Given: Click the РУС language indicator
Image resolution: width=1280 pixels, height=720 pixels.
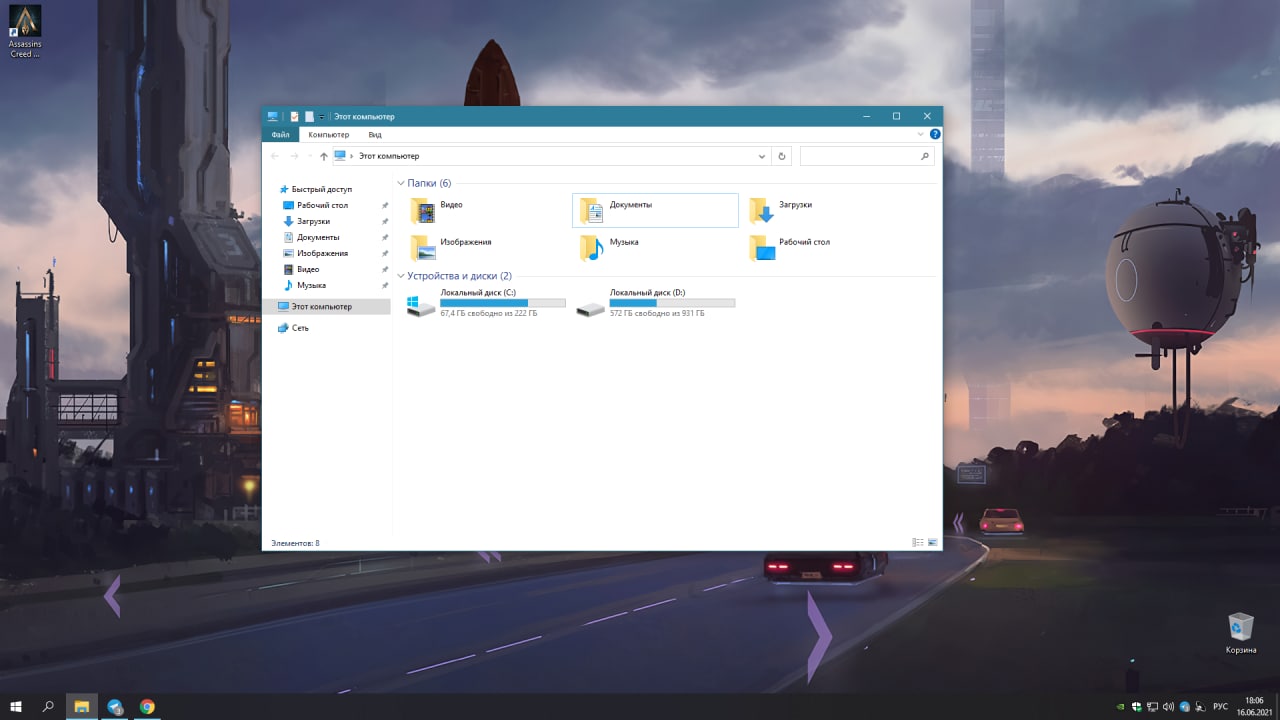Looking at the screenshot, I should (1220, 706).
